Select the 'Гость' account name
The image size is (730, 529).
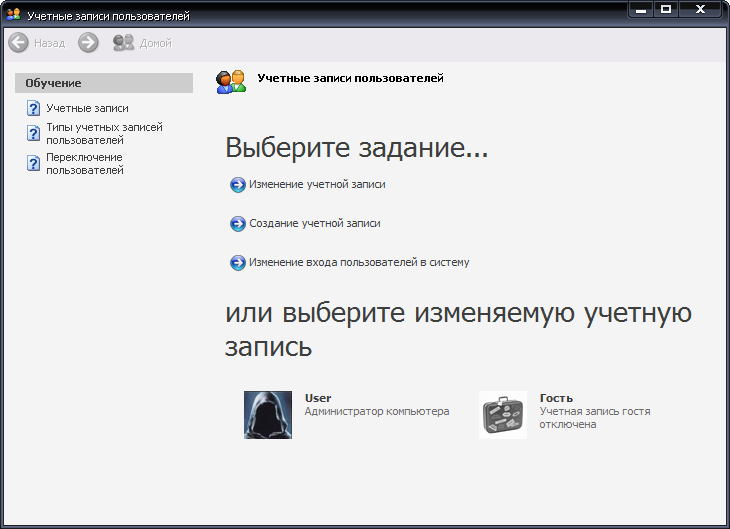(556, 398)
